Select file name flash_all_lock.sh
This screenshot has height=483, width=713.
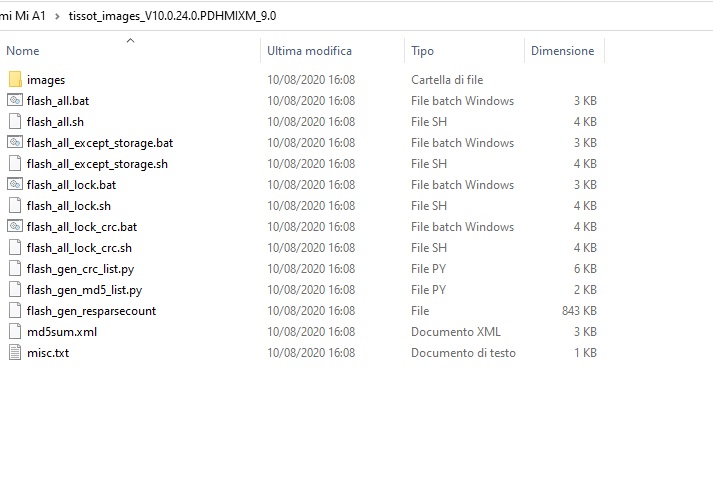tap(69, 206)
